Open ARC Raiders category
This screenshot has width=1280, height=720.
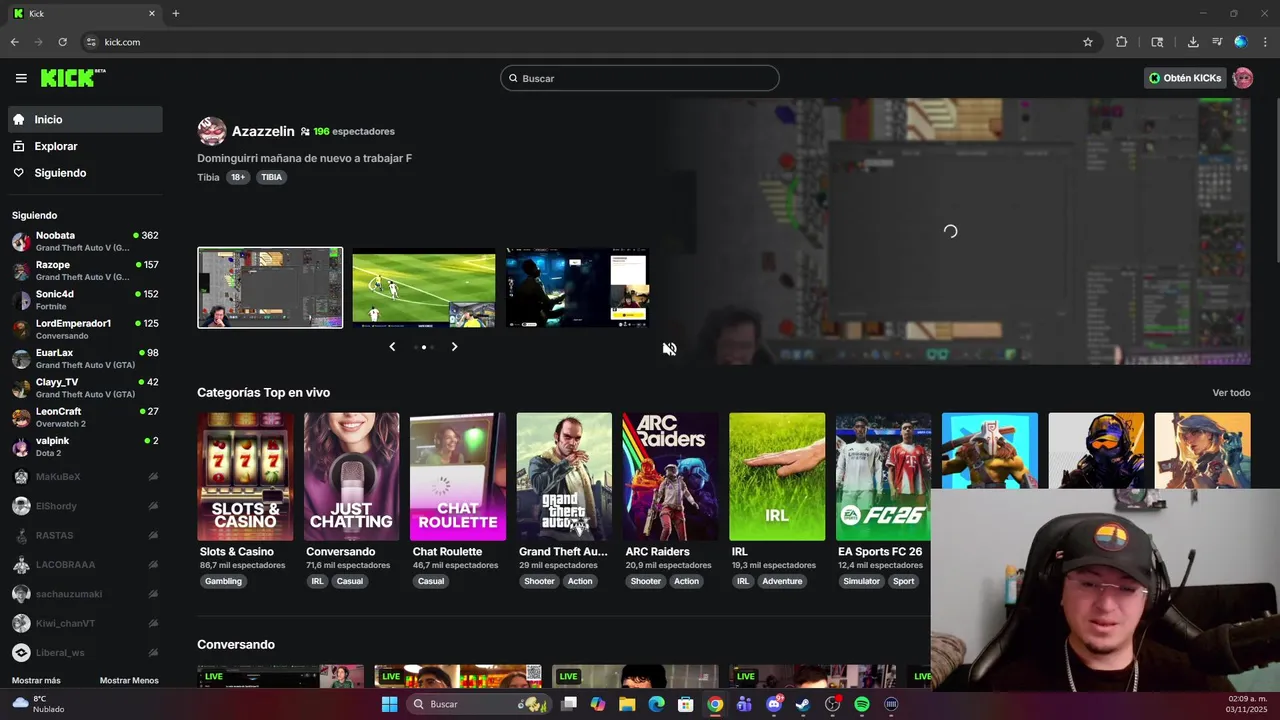coord(670,477)
